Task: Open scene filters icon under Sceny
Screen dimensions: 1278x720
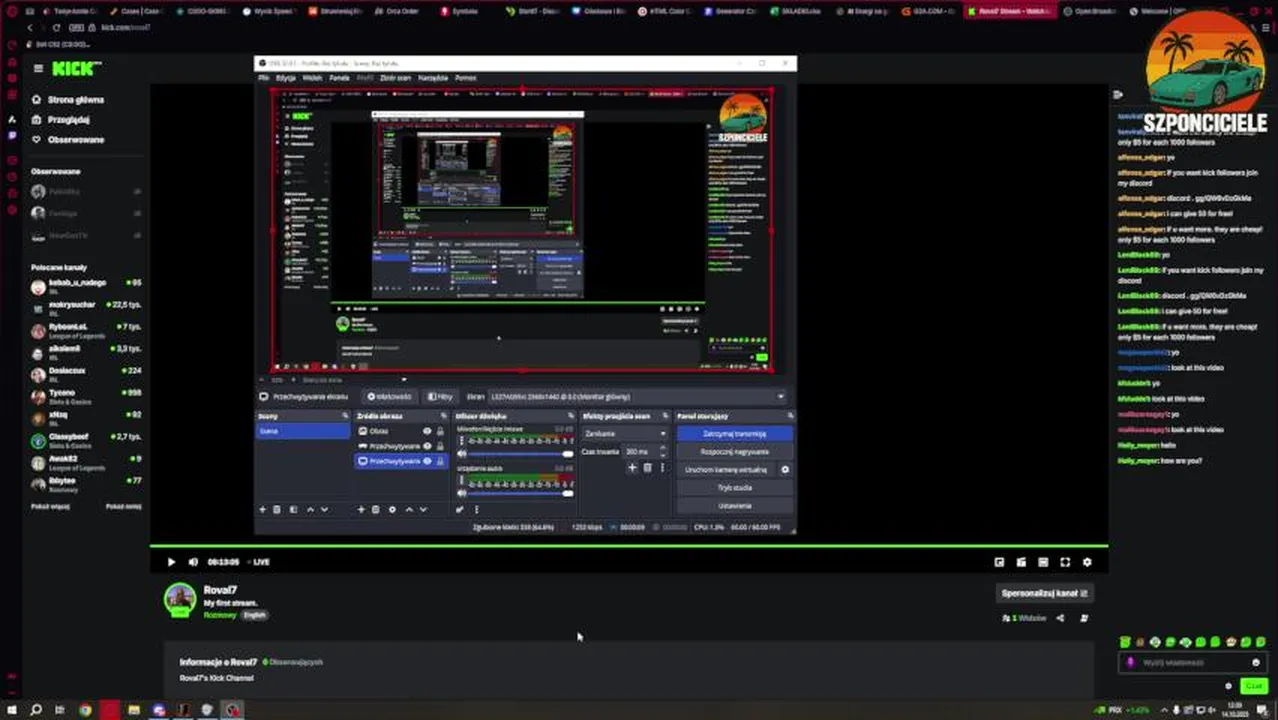Action: (x=292, y=510)
